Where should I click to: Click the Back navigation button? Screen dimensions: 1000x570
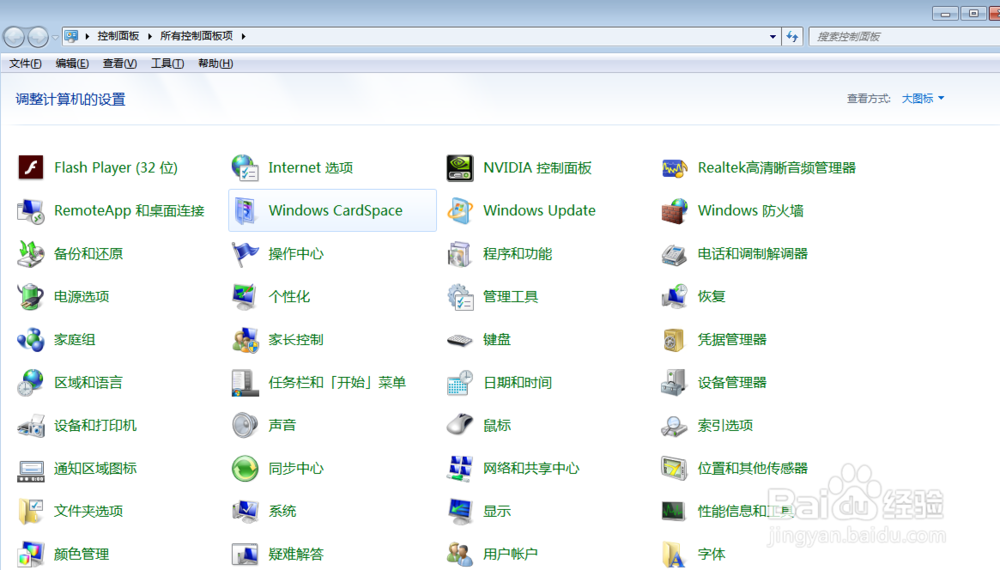pos(14,37)
